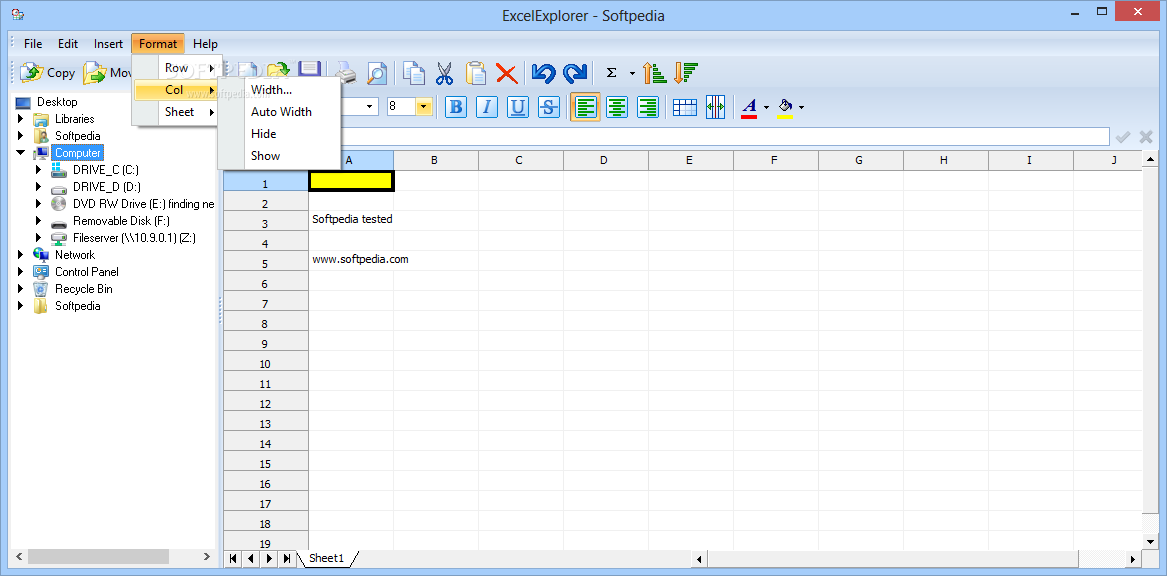This screenshot has height=576, width=1167.
Task: Select Fileserver (Z:) network drive
Action: 134,238
